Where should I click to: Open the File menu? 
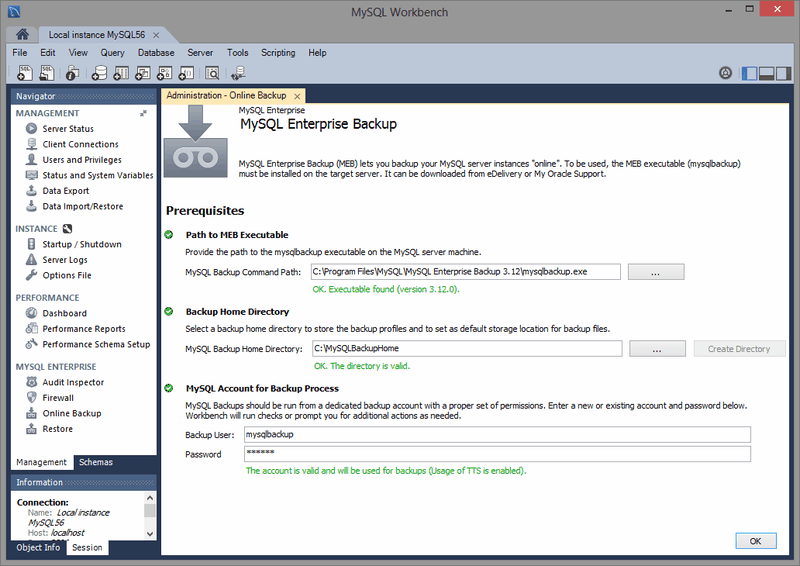pos(20,53)
